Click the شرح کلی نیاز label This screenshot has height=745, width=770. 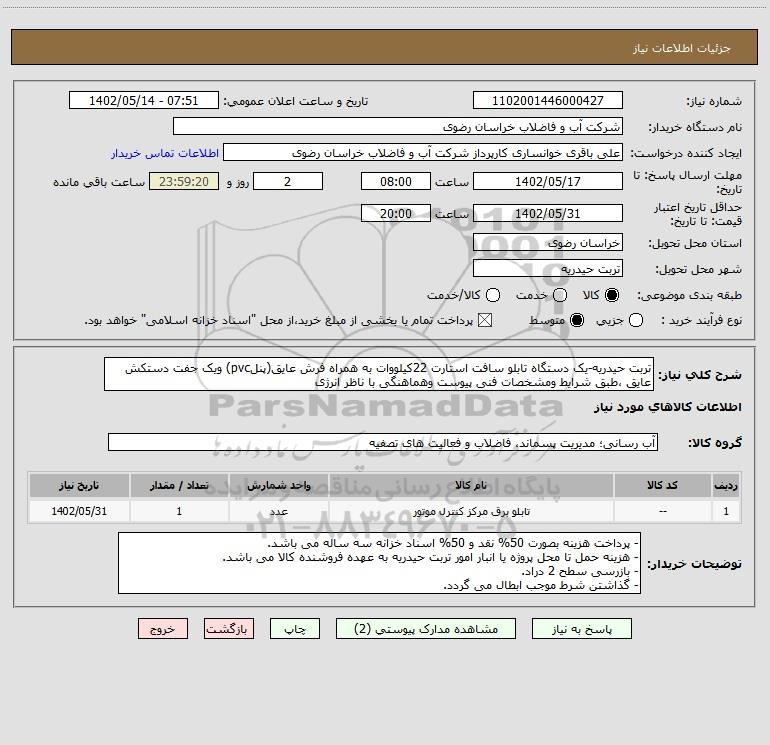pos(700,375)
